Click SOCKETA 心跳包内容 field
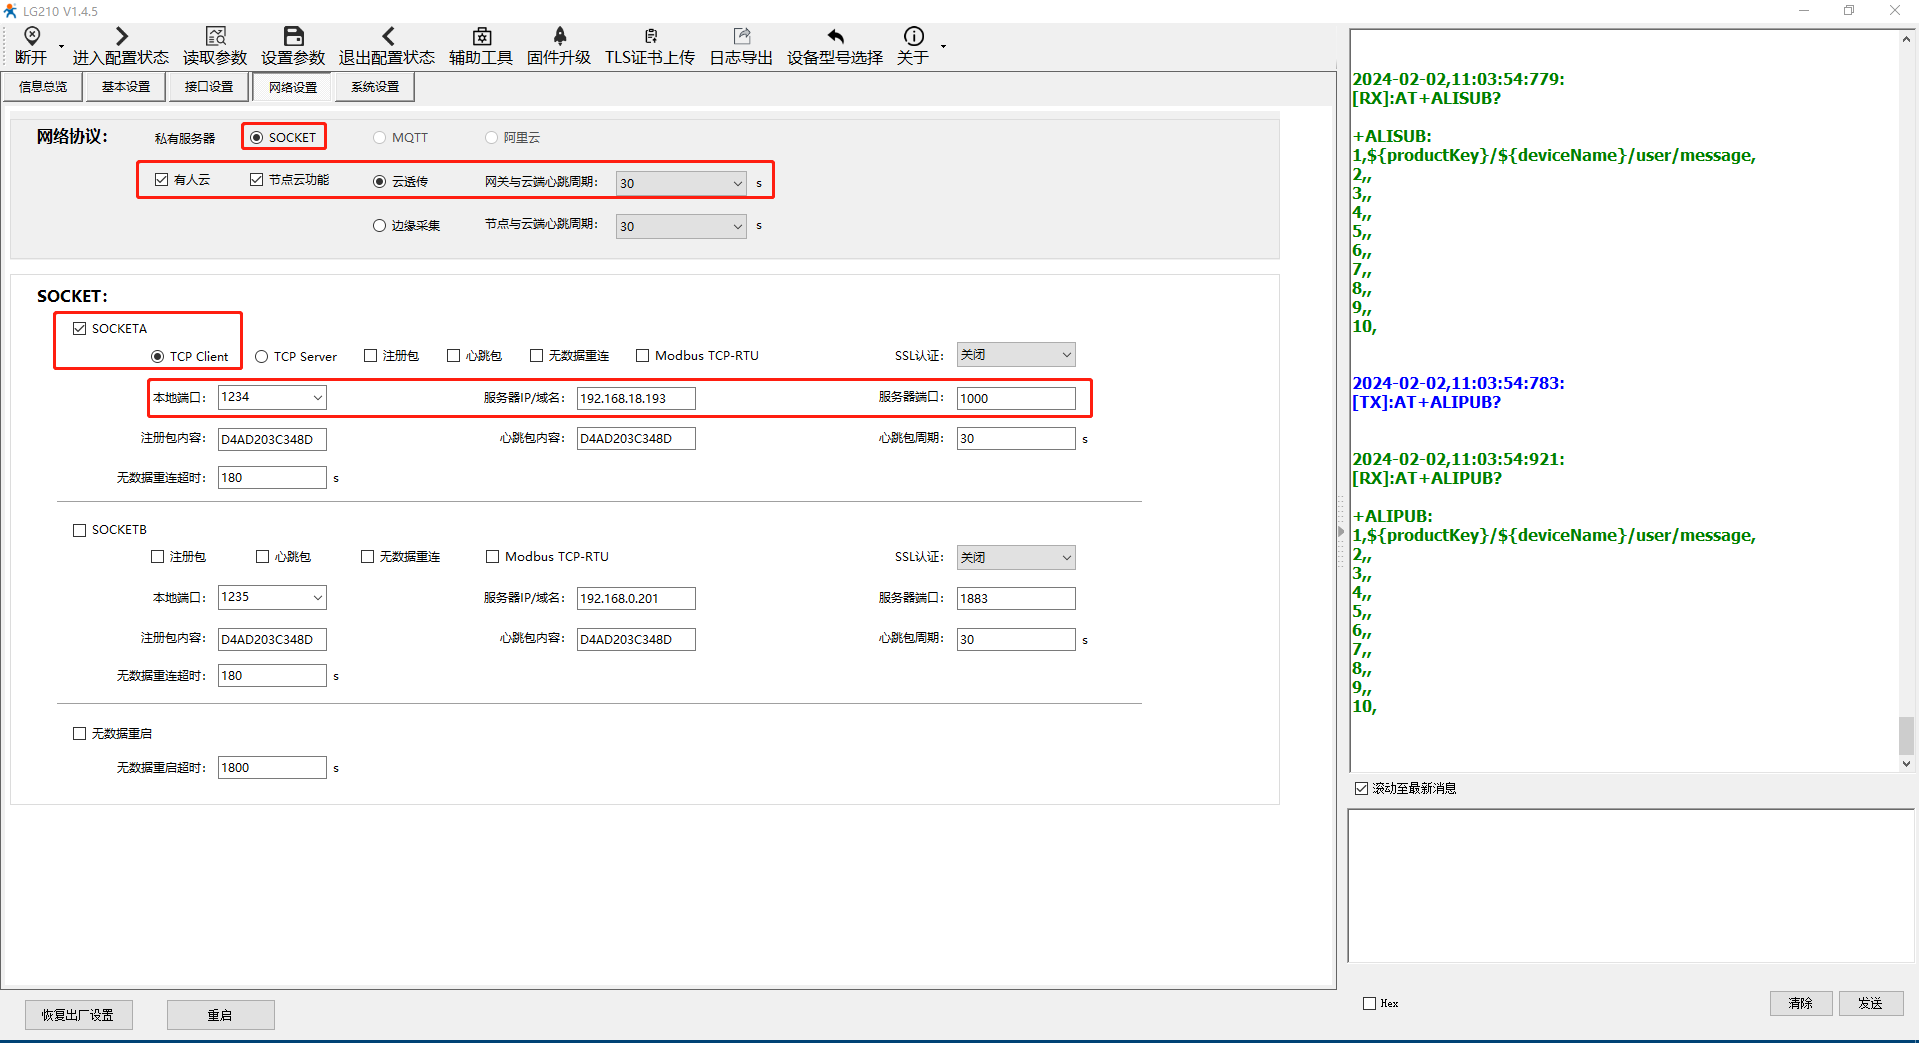Screen dimensions: 1919x1043 (x=636, y=438)
